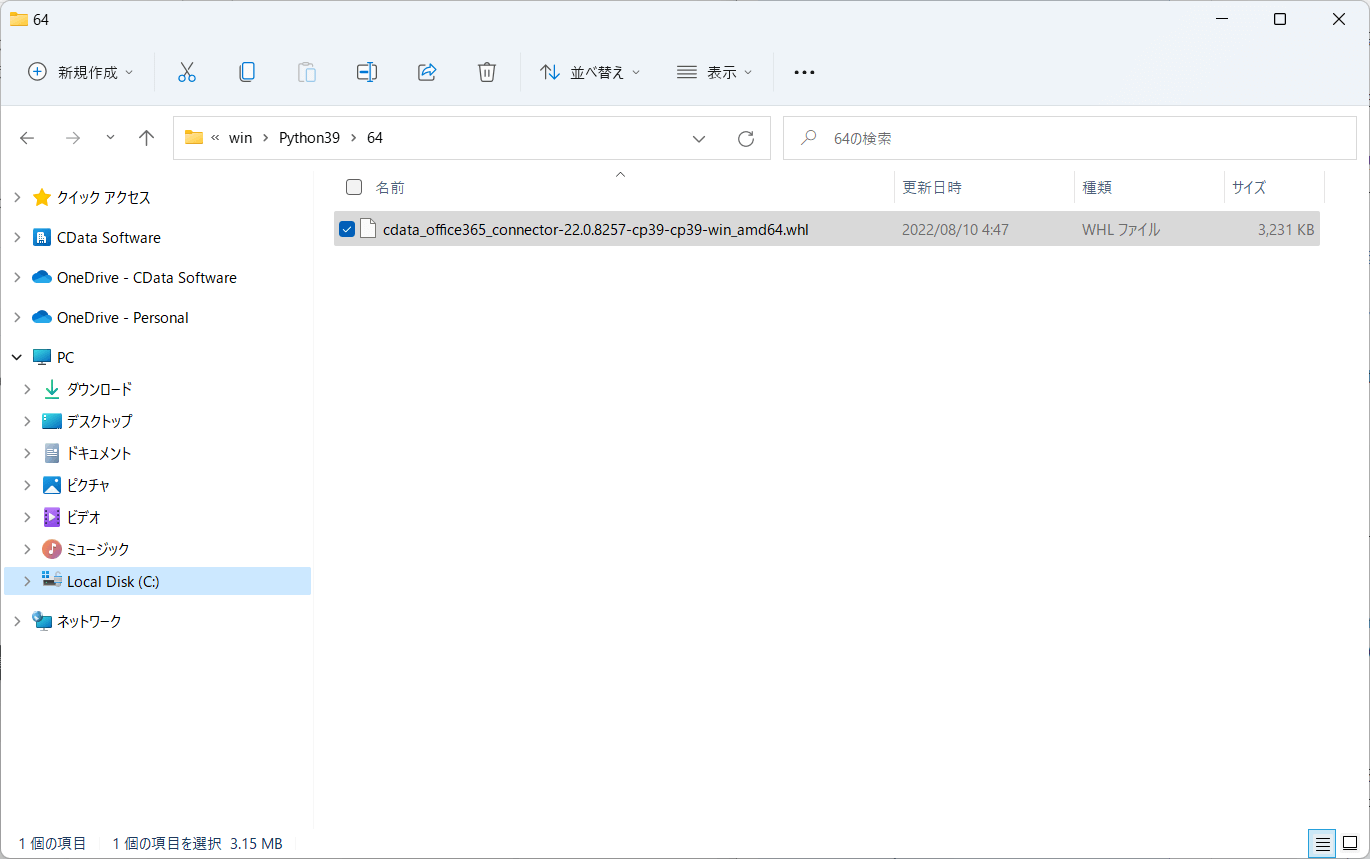Open the See more (…) menu
Viewport: 1370px width, 859px height.
coord(803,71)
